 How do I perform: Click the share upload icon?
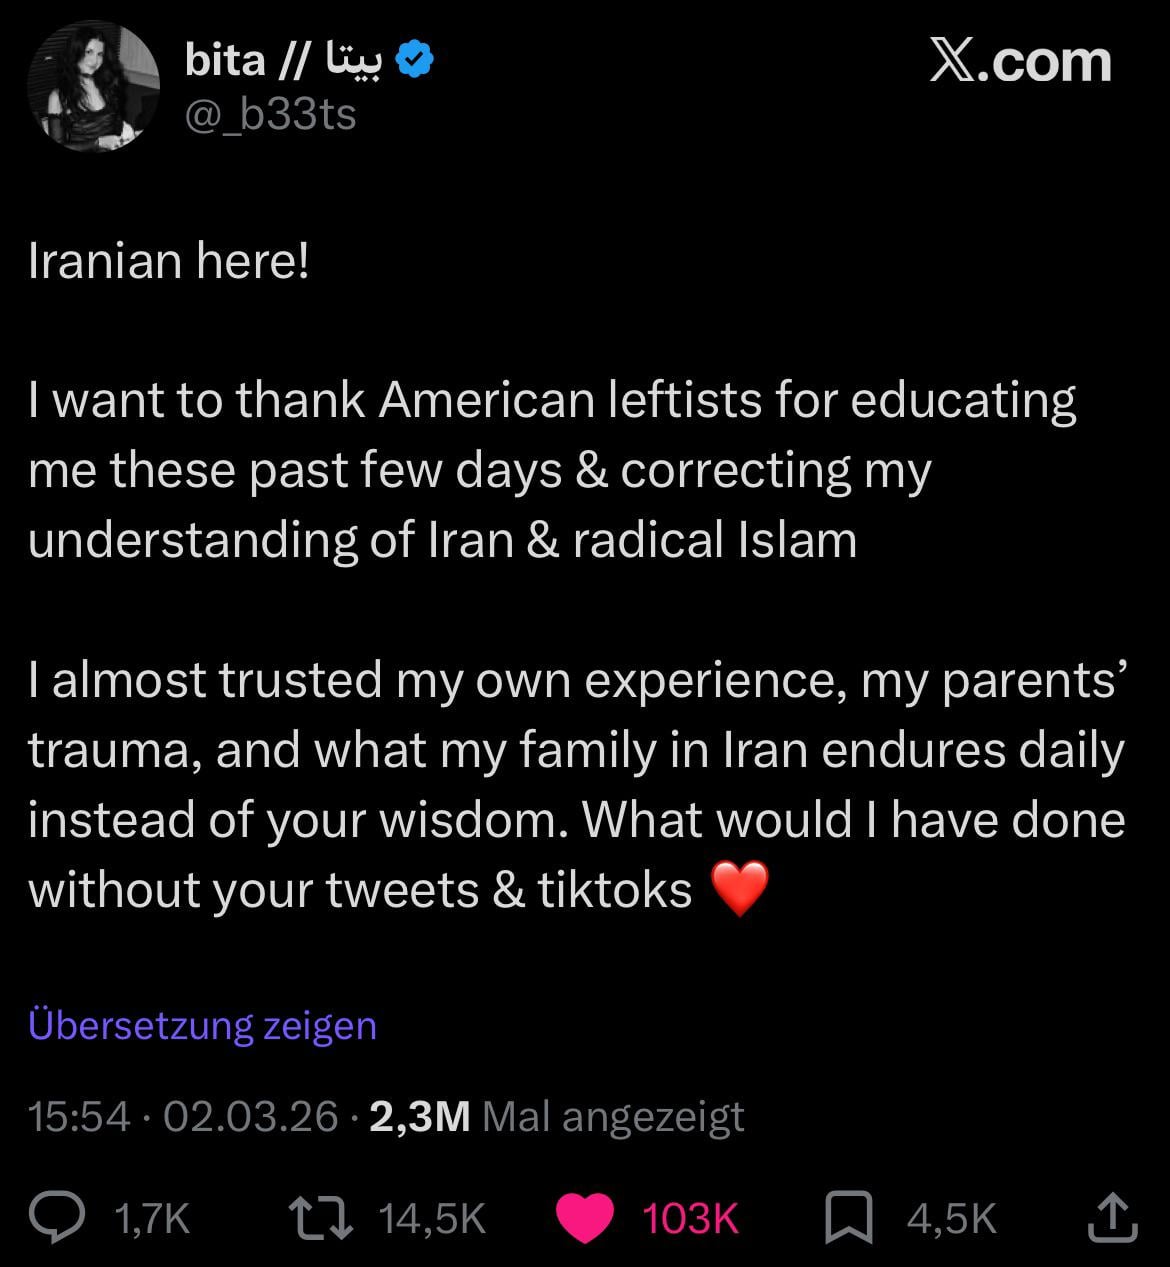[1111, 1217]
